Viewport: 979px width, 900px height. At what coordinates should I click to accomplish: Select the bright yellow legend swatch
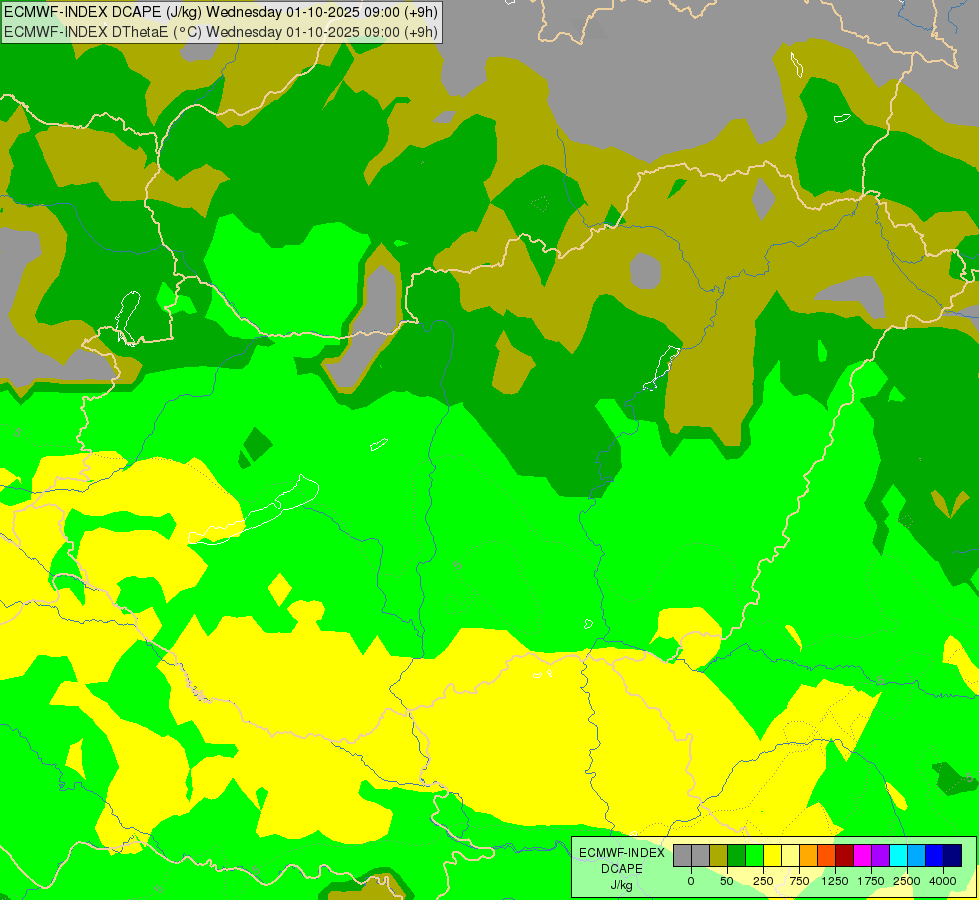point(772,855)
